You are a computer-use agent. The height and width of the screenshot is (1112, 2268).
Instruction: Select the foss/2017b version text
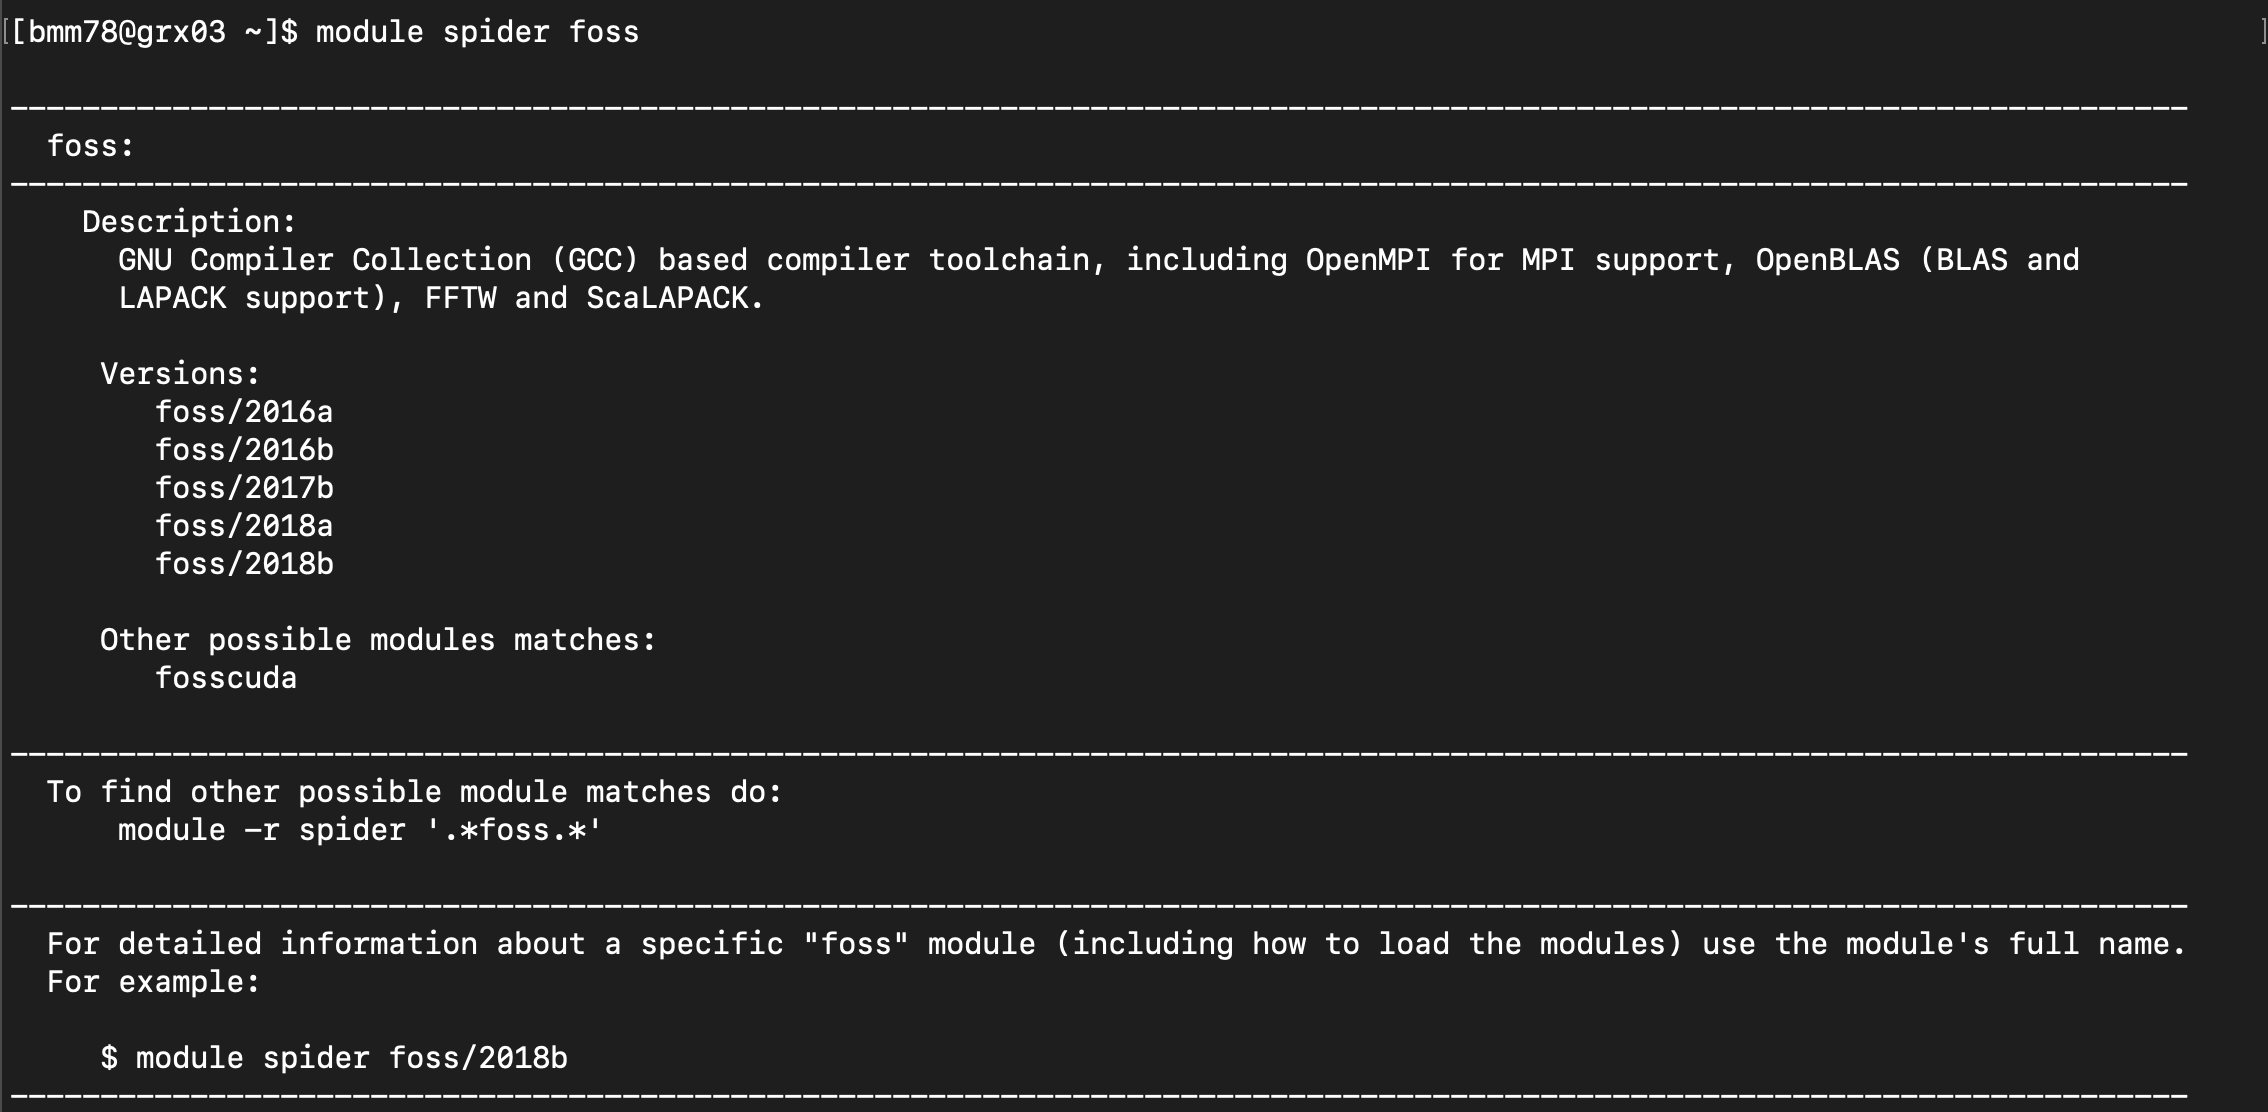(x=244, y=488)
